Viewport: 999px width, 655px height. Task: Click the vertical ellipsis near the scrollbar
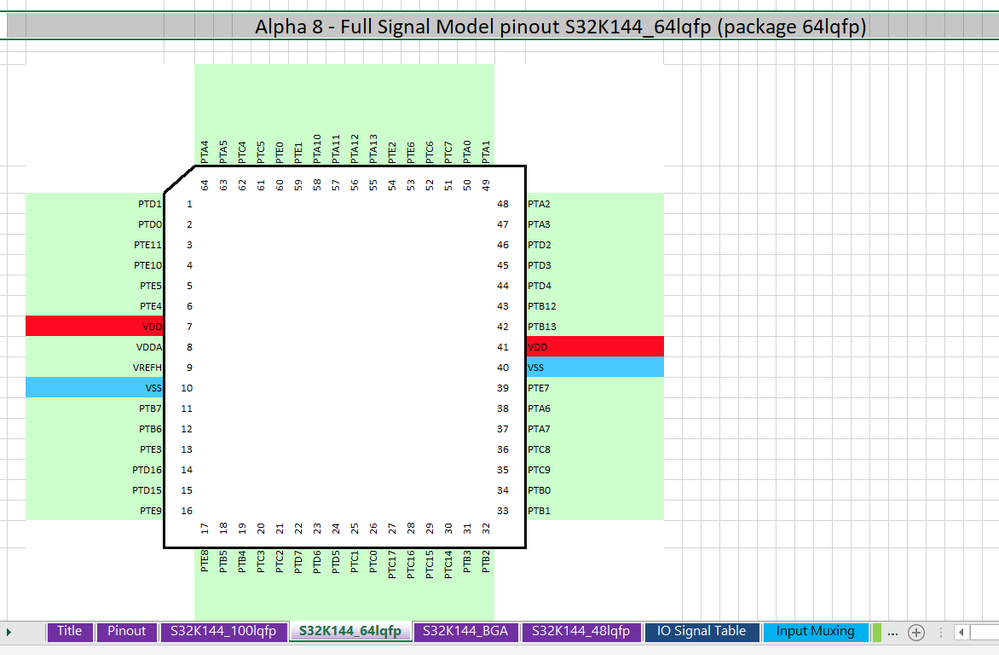941,632
